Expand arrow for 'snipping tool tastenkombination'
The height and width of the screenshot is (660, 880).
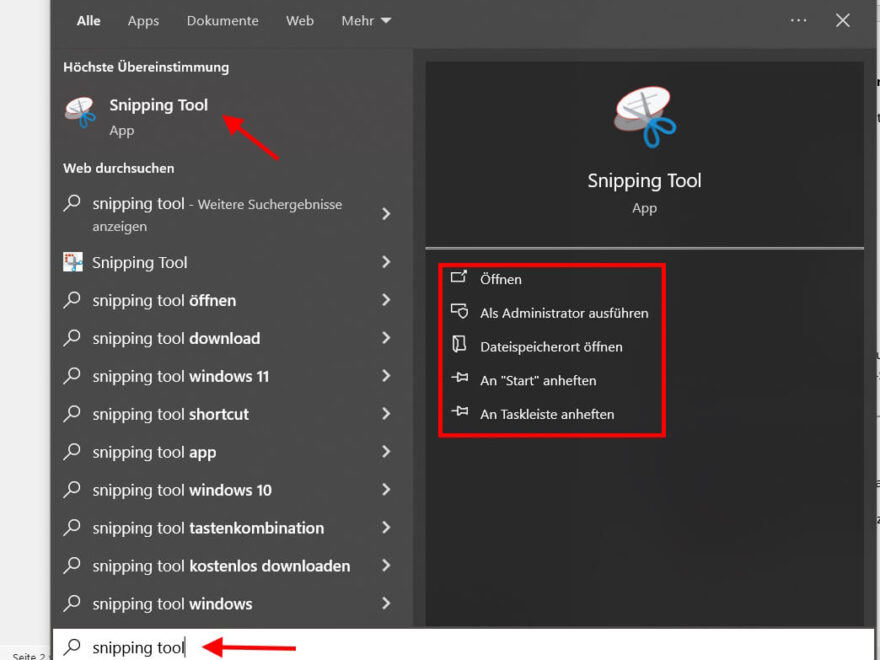(386, 528)
